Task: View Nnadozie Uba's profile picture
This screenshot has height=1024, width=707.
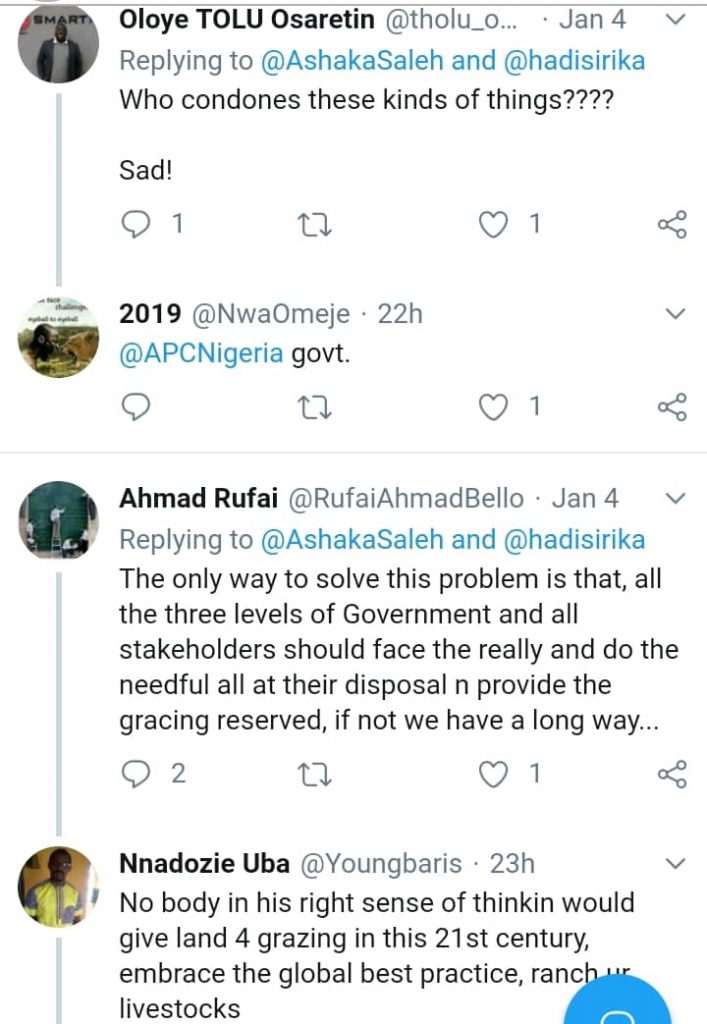Action: click(59, 887)
